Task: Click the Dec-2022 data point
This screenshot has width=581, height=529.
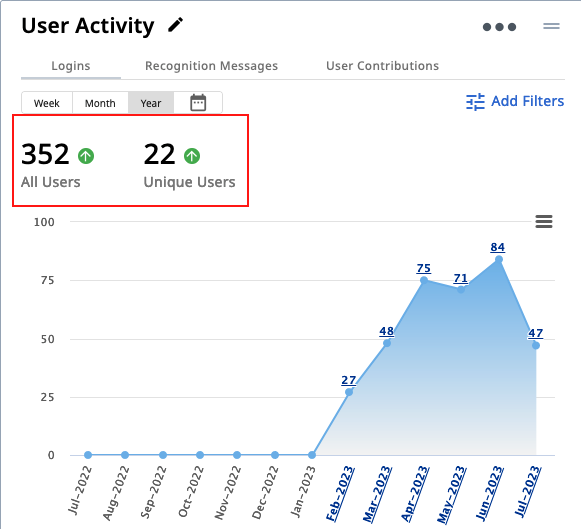Action: pos(275,455)
